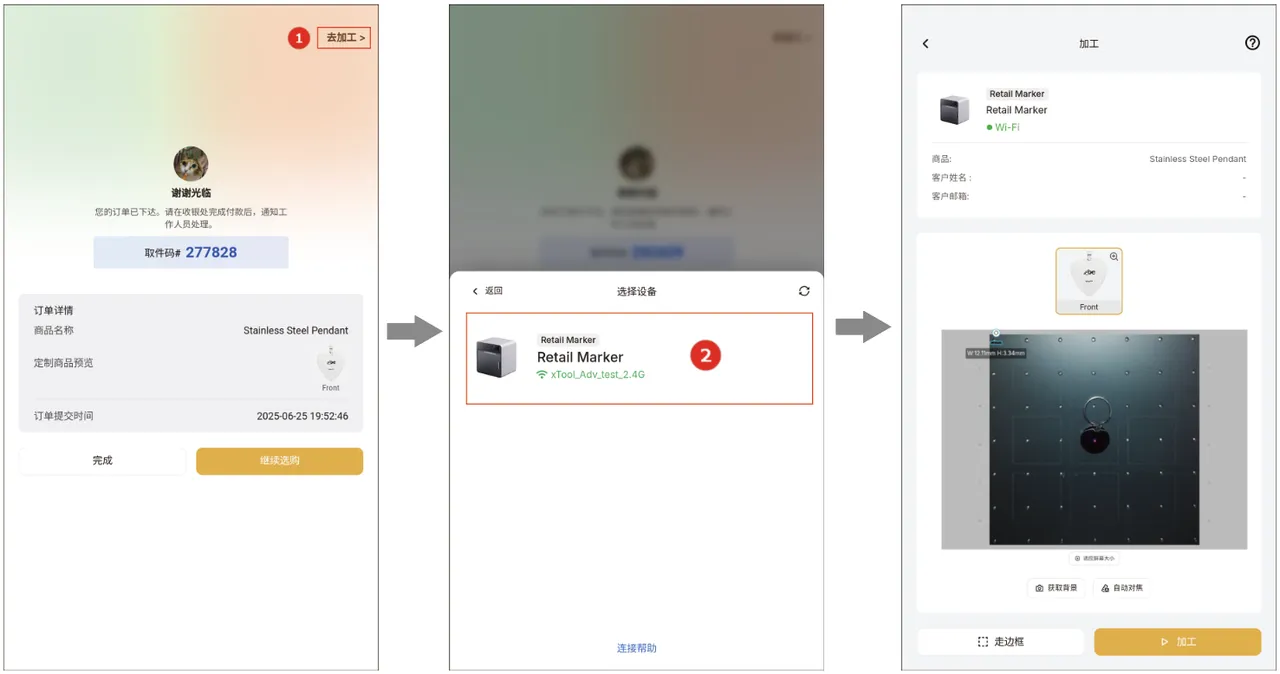This screenshot has width=1280, height=674.
Task: Click the 适应屏幕大小 fit-to-screen control
Action: click(x=1094, y=558)
